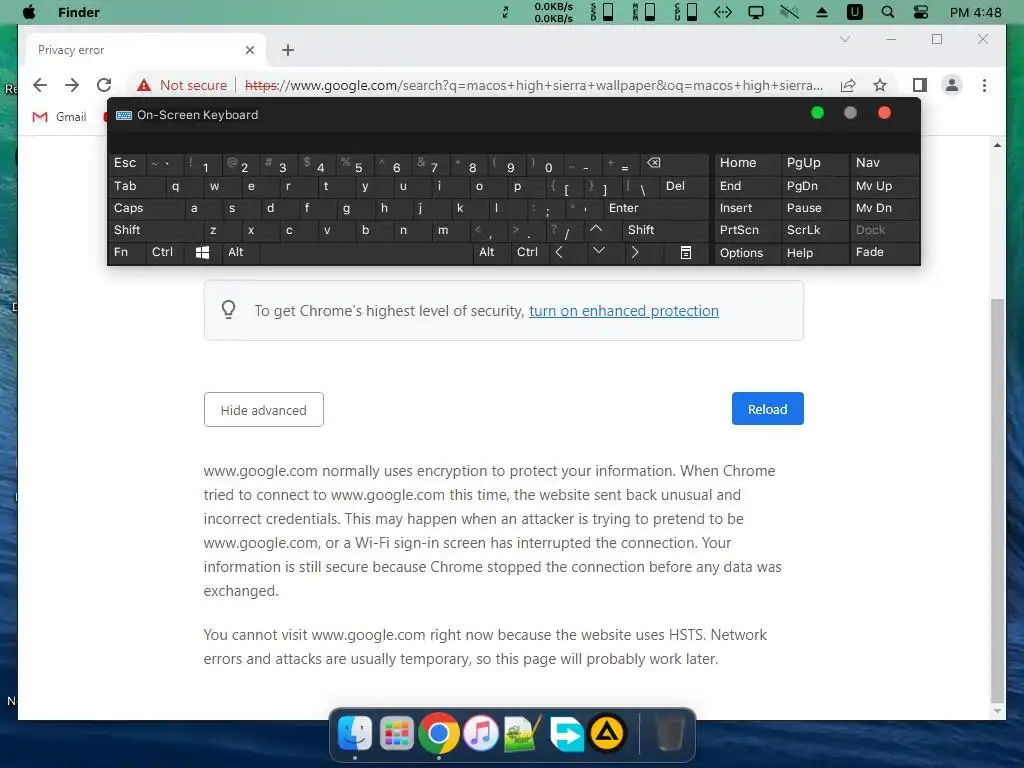Select the Privacy error tab
The width and height of the screenshot is (1024, 768).
click(145, 50)
